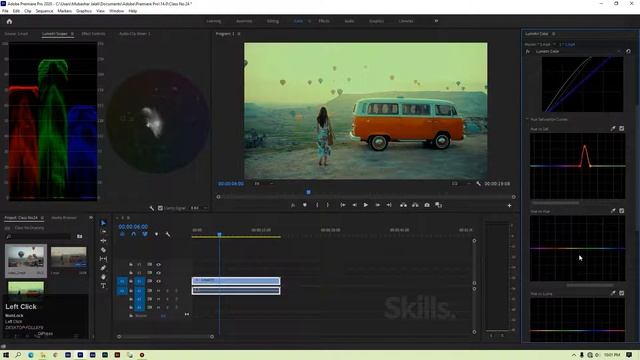
Task: Open Program monitor settings wrench
Action: (x=478, y=184)
